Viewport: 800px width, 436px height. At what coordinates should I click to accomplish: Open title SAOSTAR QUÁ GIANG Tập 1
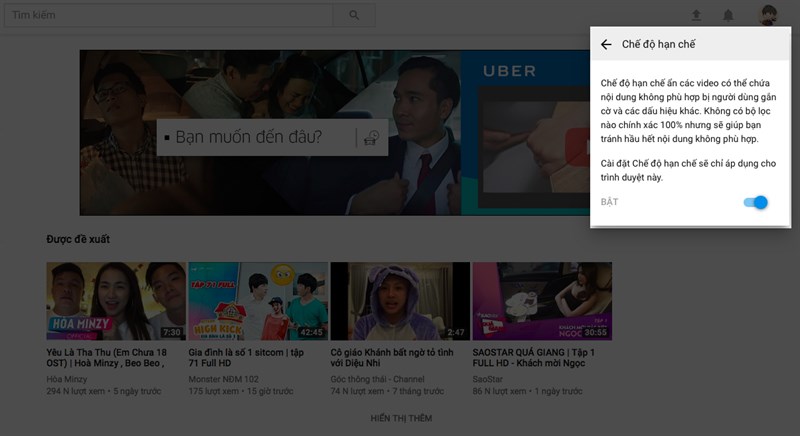(x=534, y=357)
